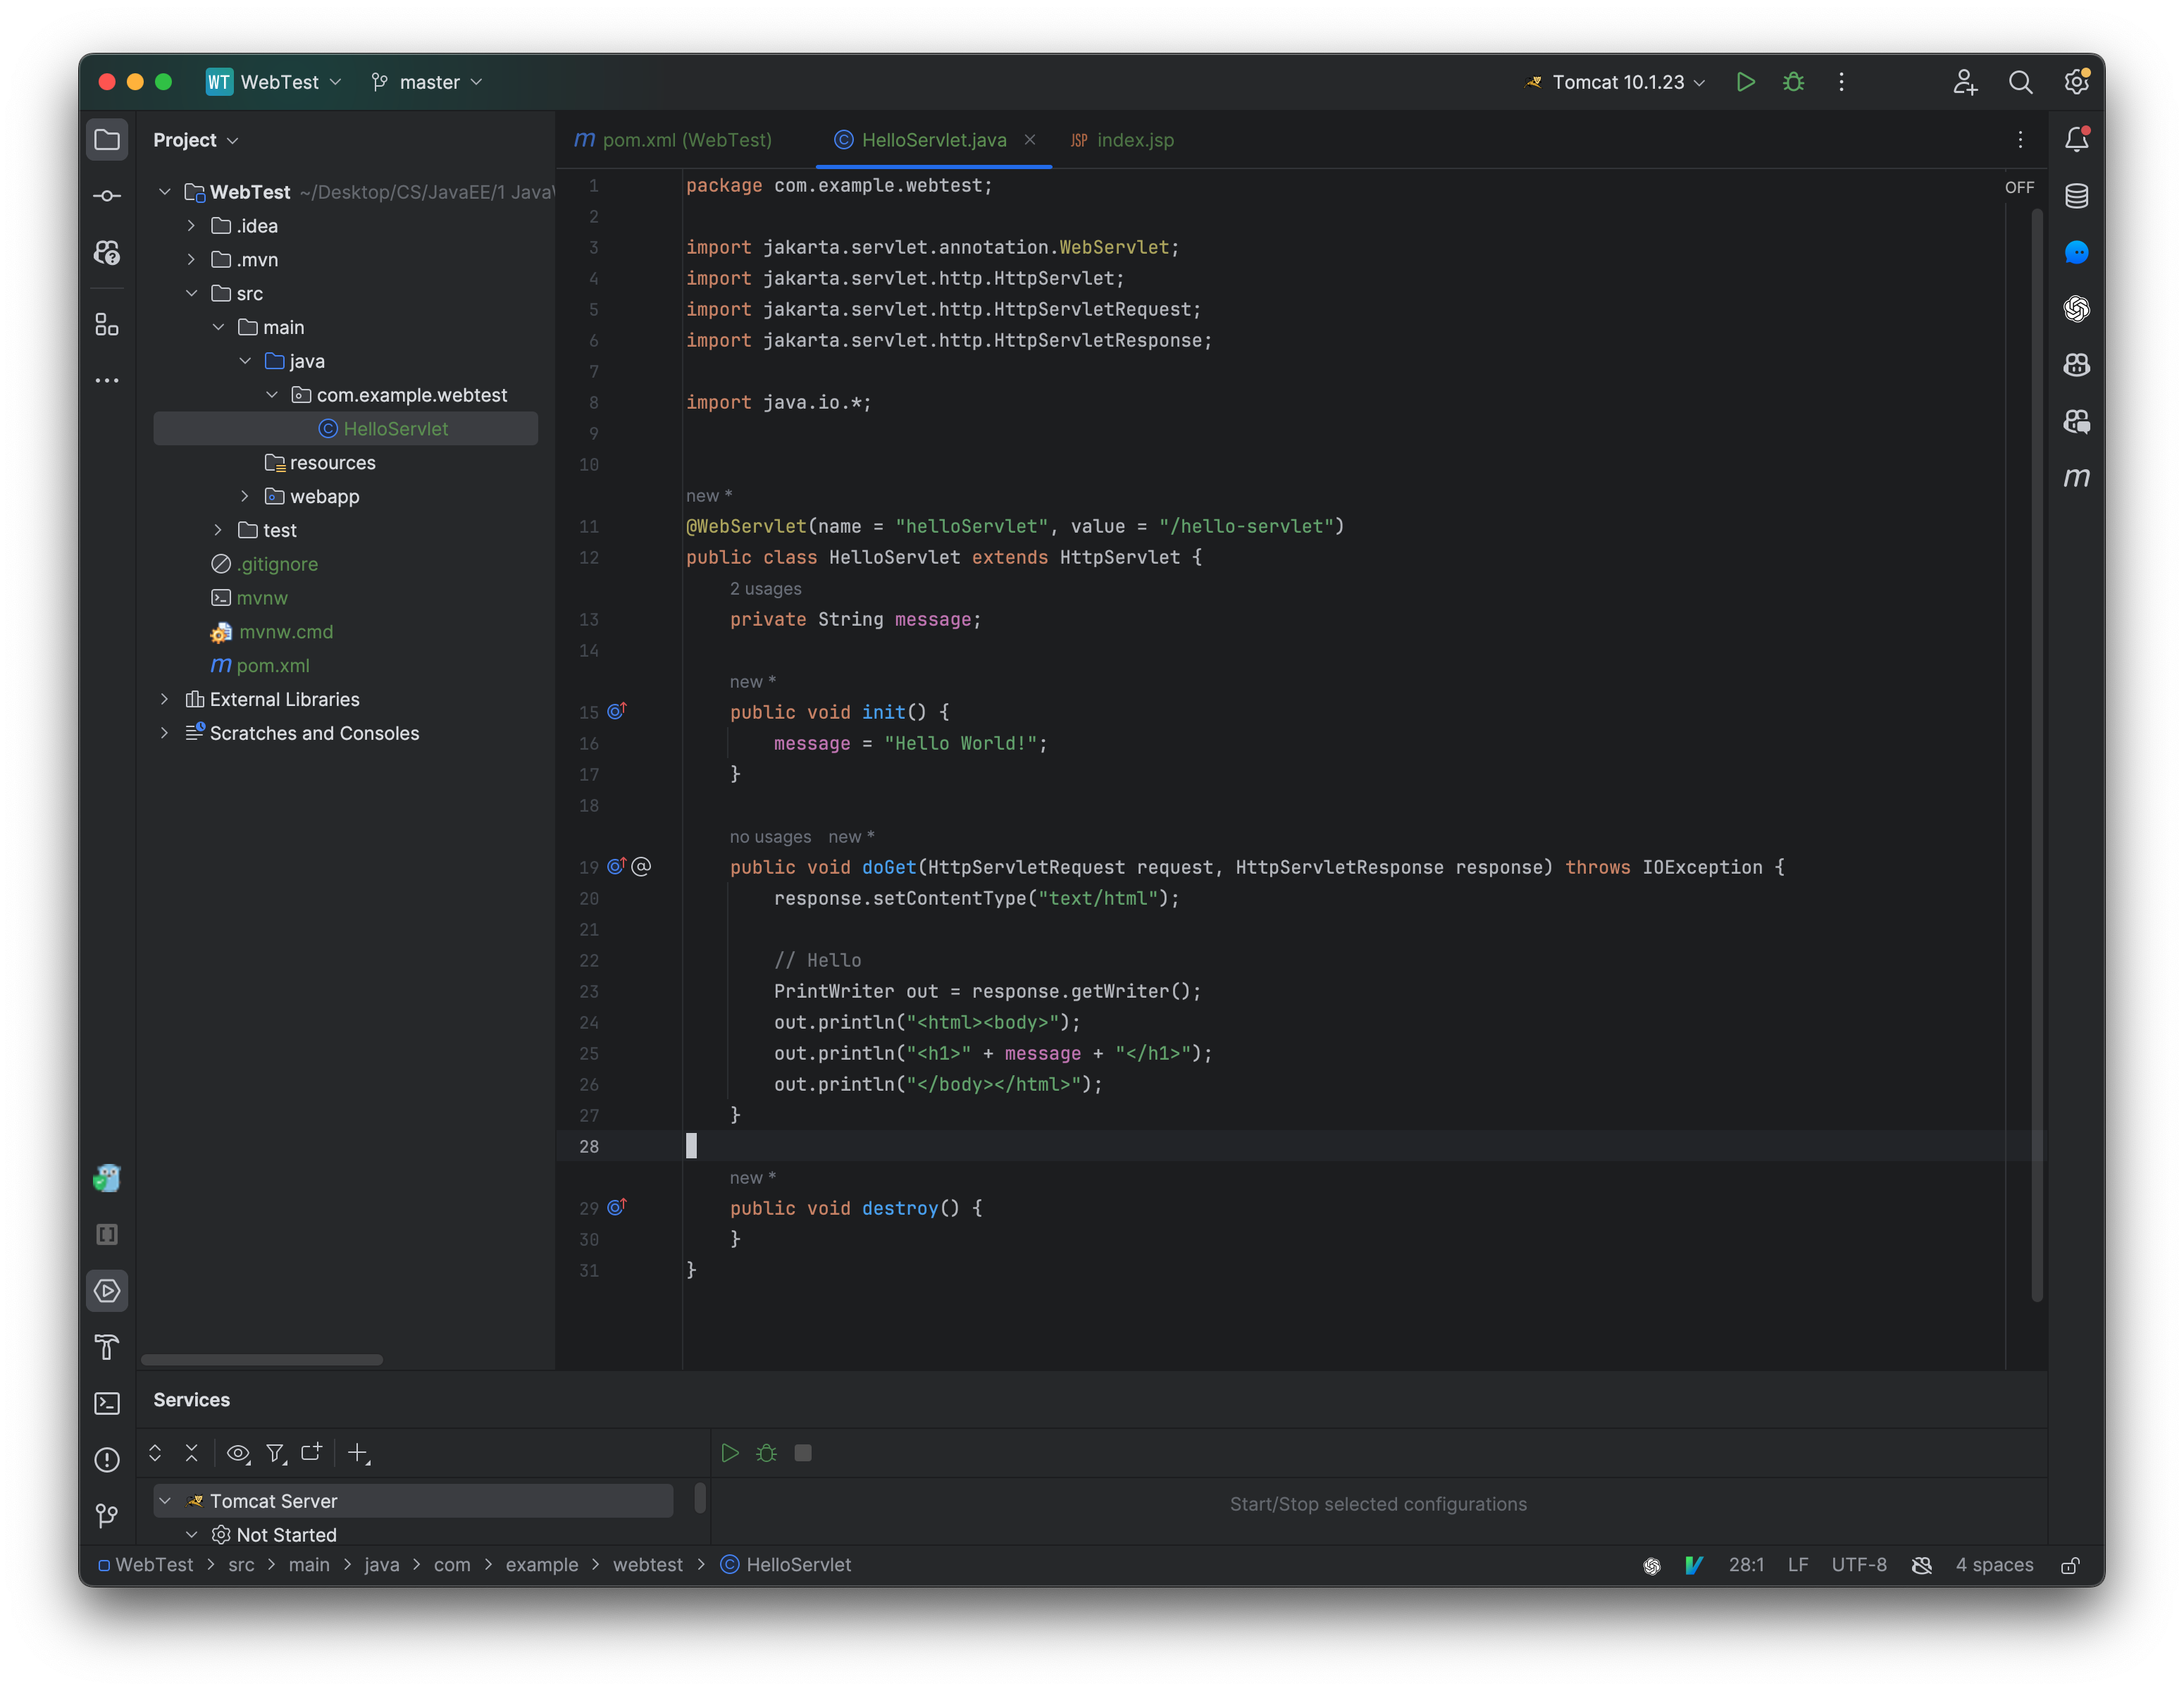
Task: Select HelloServlet.java tab
Action: [x=933, y=140]
